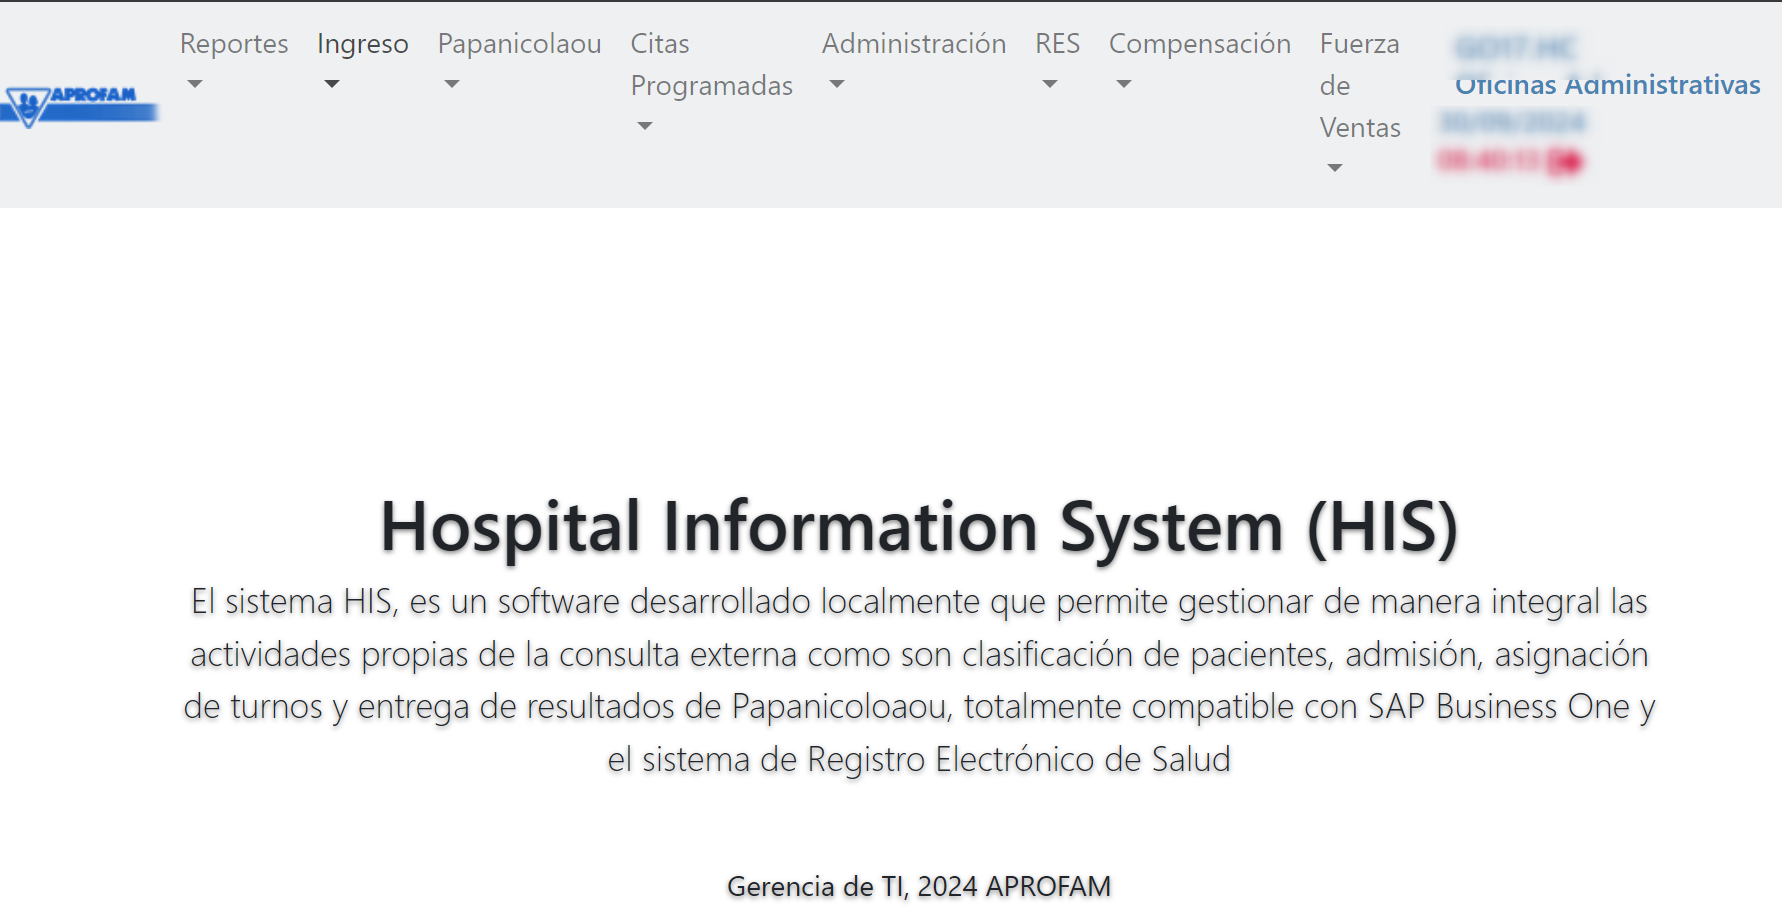Expand the Reportes dropdown arrow

(x=195, y=85)
